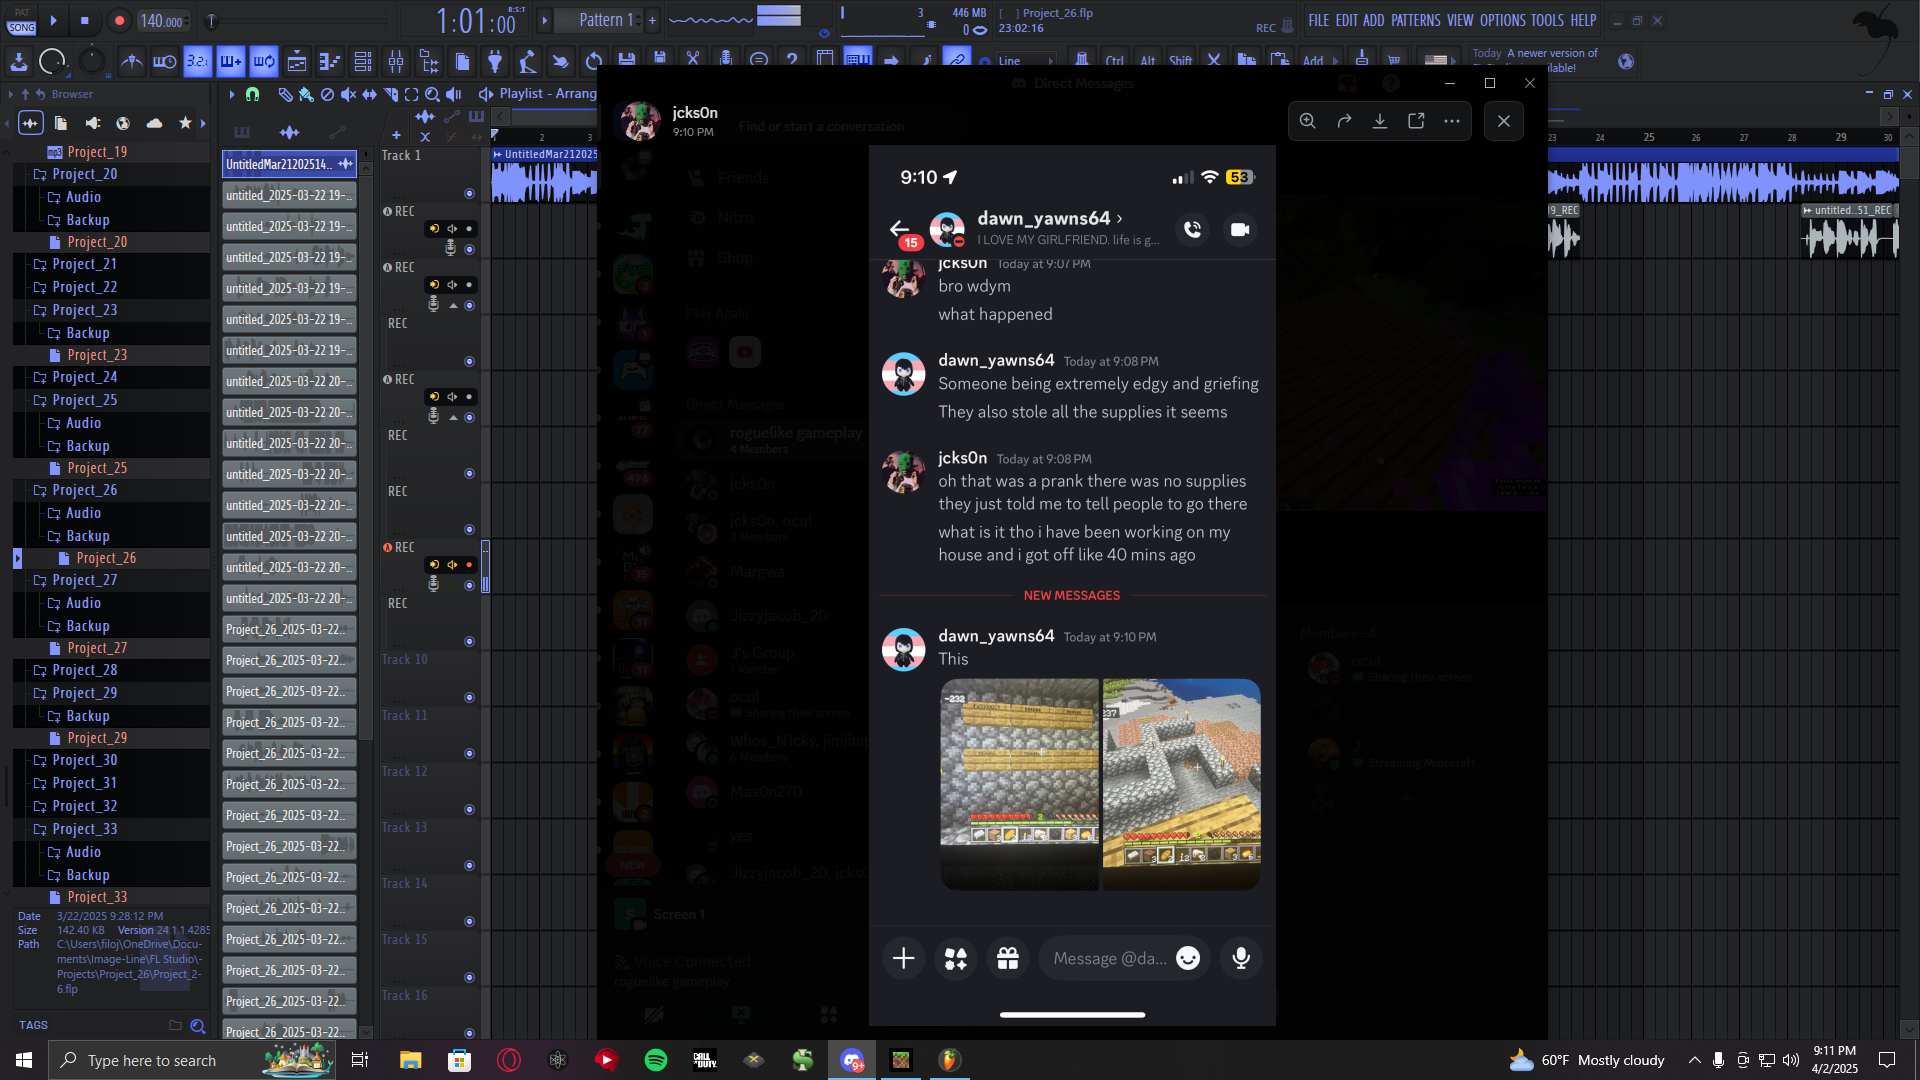
Task: Mute Track 1 using its green LED
Action: tap(469, 193)
